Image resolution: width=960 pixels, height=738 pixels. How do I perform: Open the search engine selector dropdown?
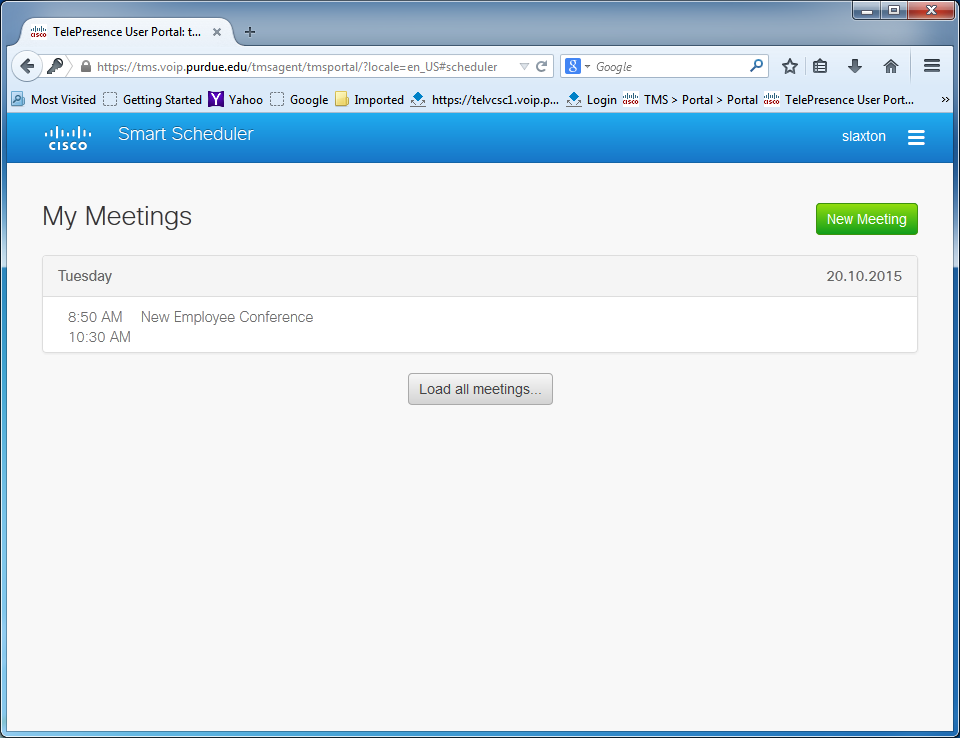pos(578,67)
